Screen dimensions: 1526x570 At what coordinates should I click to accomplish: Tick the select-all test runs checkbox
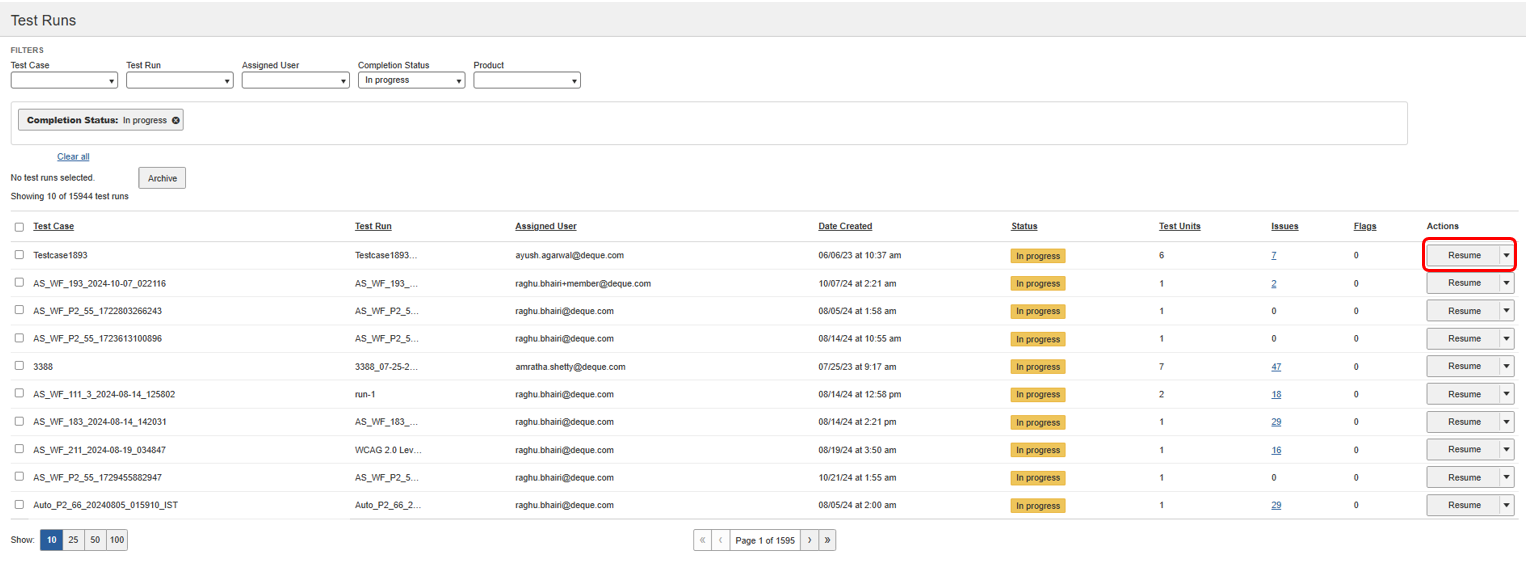tap(19, 227)
